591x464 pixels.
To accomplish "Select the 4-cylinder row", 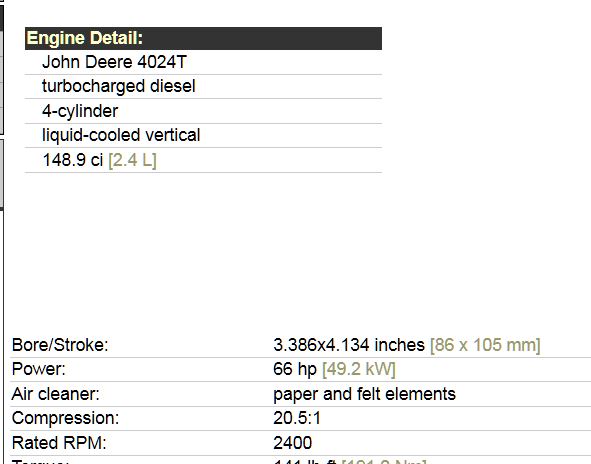I will point(203,111).
